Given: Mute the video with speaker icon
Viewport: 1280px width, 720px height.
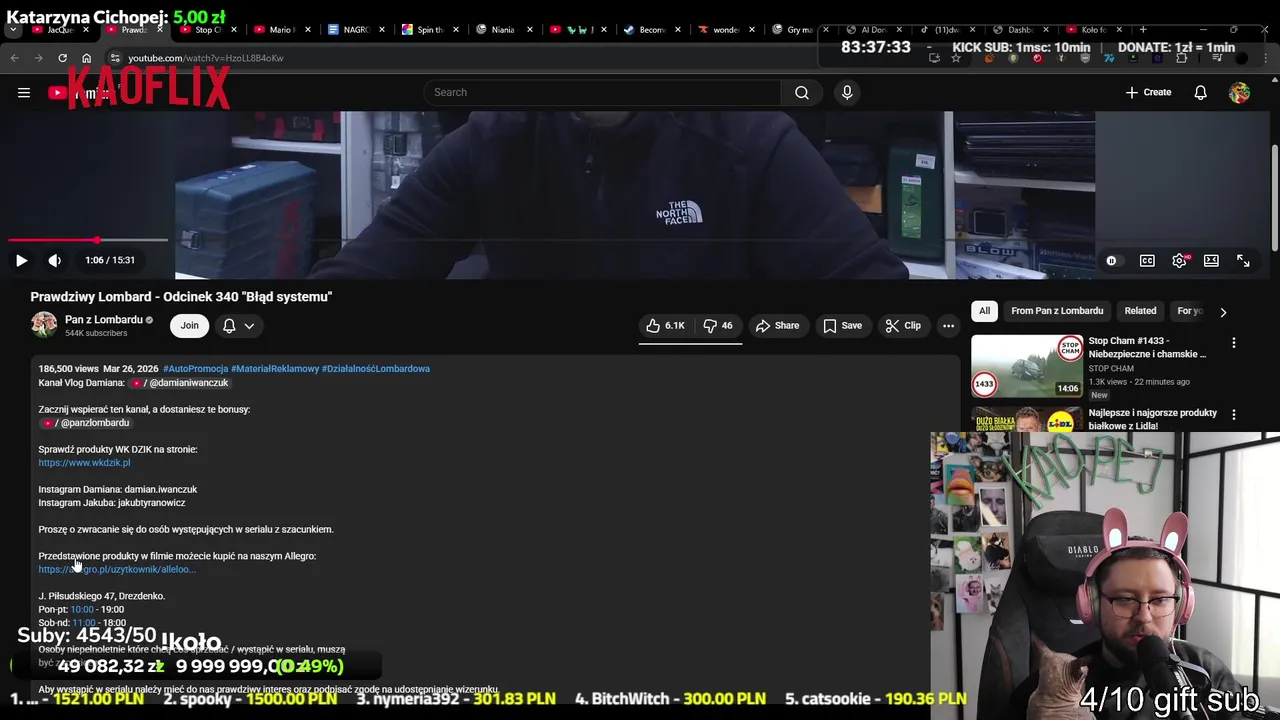Looking at the screenshot, I should 55,260.
